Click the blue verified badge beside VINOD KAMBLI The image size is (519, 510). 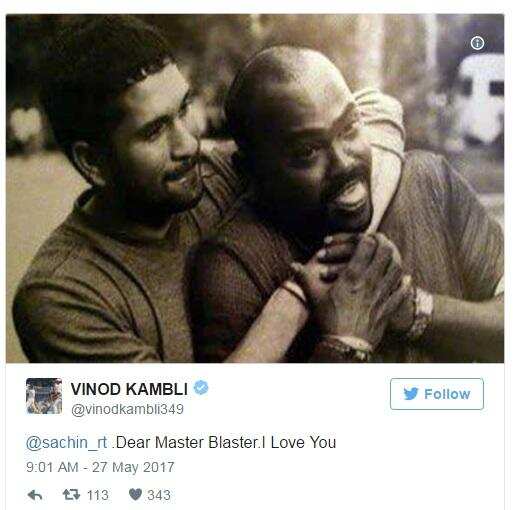click(x=201, y=388)
